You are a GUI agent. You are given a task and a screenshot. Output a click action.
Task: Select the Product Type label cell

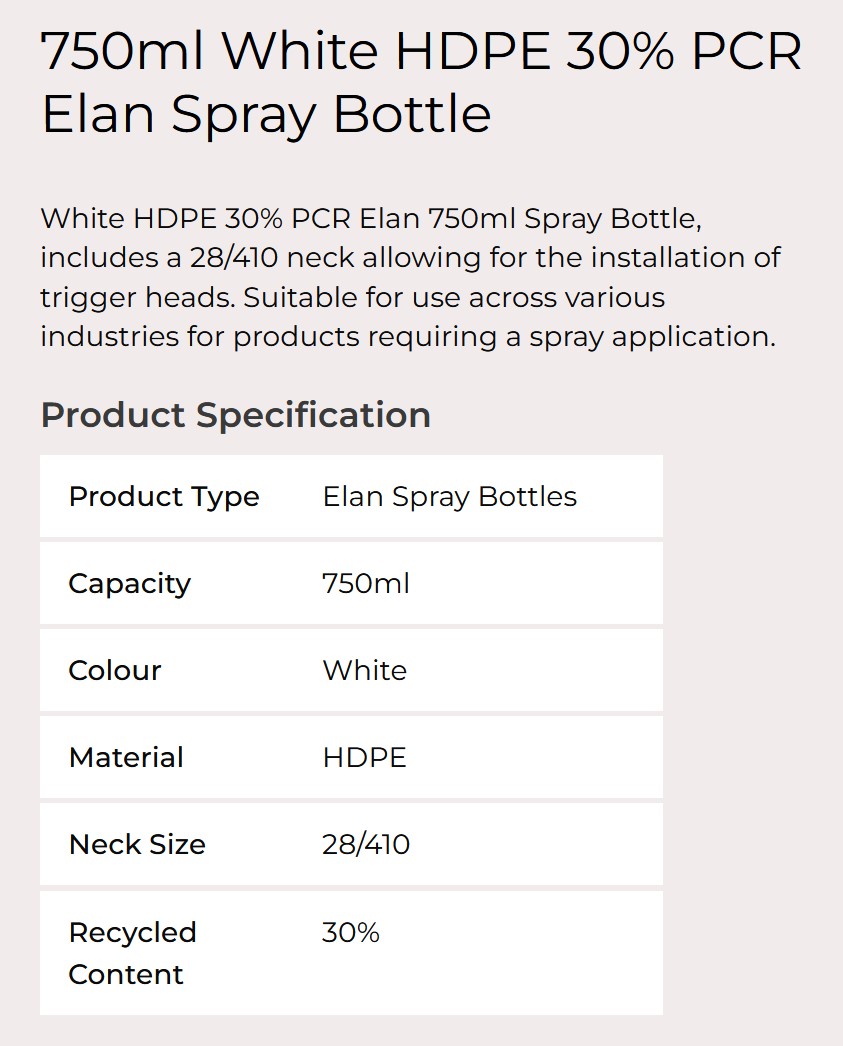164,497
